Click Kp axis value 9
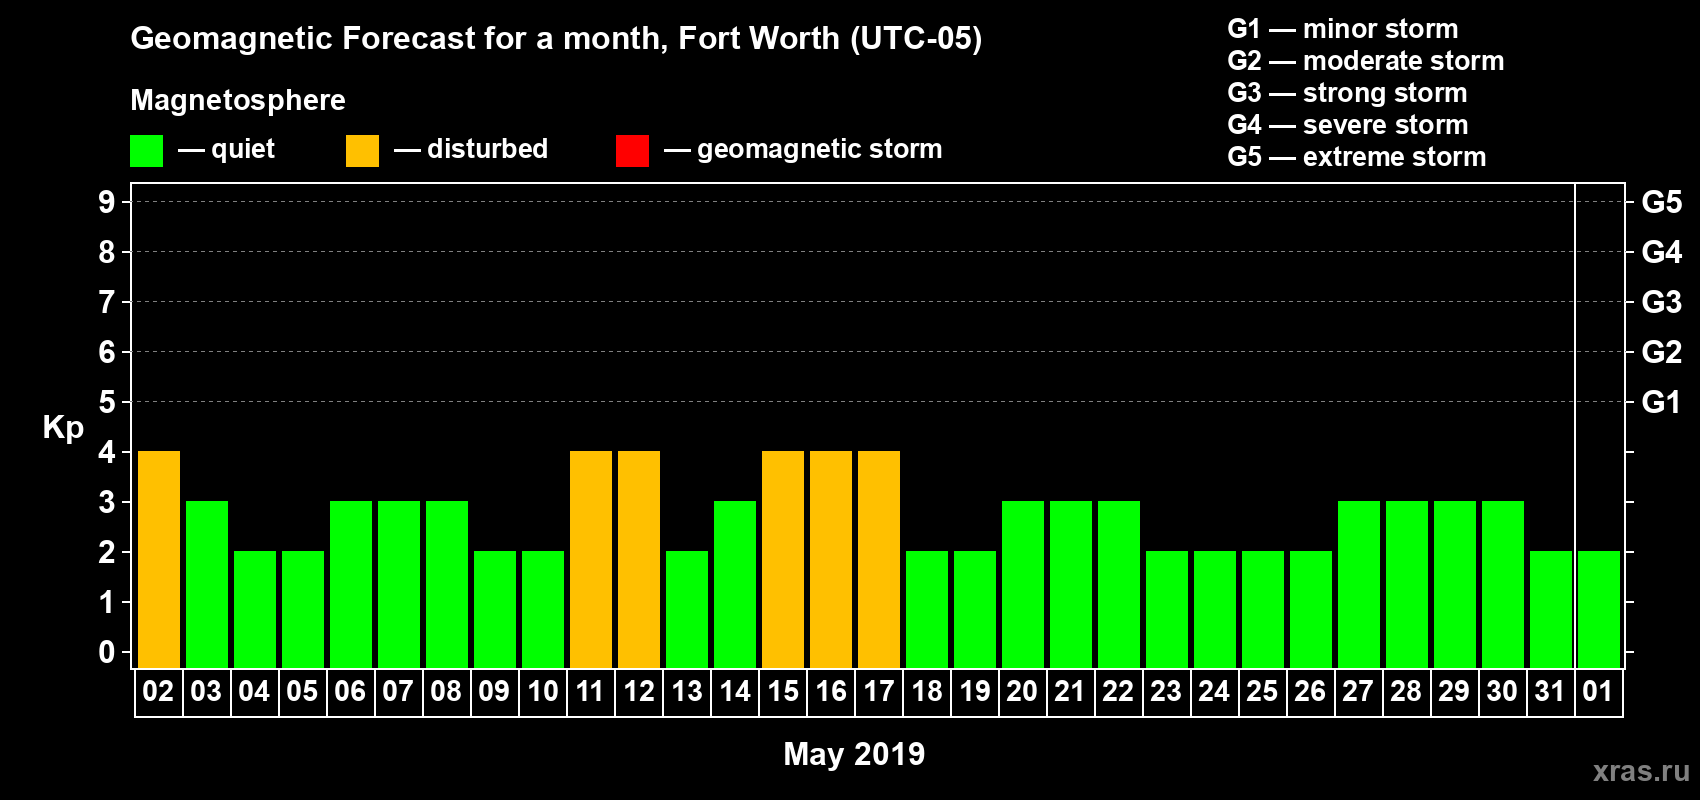1700x800 pixels. 107,202
